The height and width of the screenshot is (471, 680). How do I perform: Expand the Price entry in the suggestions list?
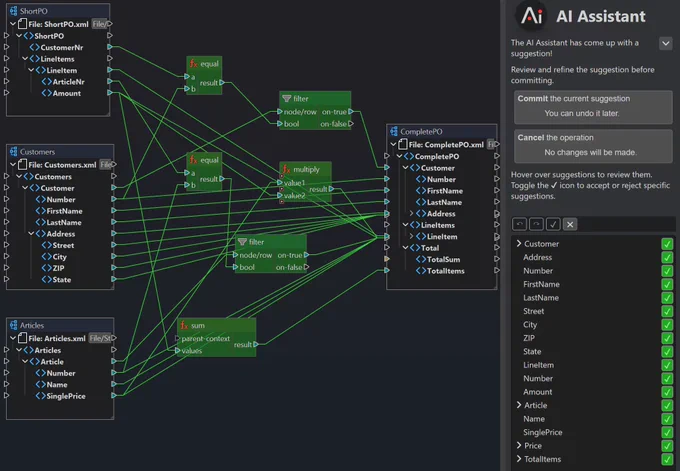pos(519,445)
